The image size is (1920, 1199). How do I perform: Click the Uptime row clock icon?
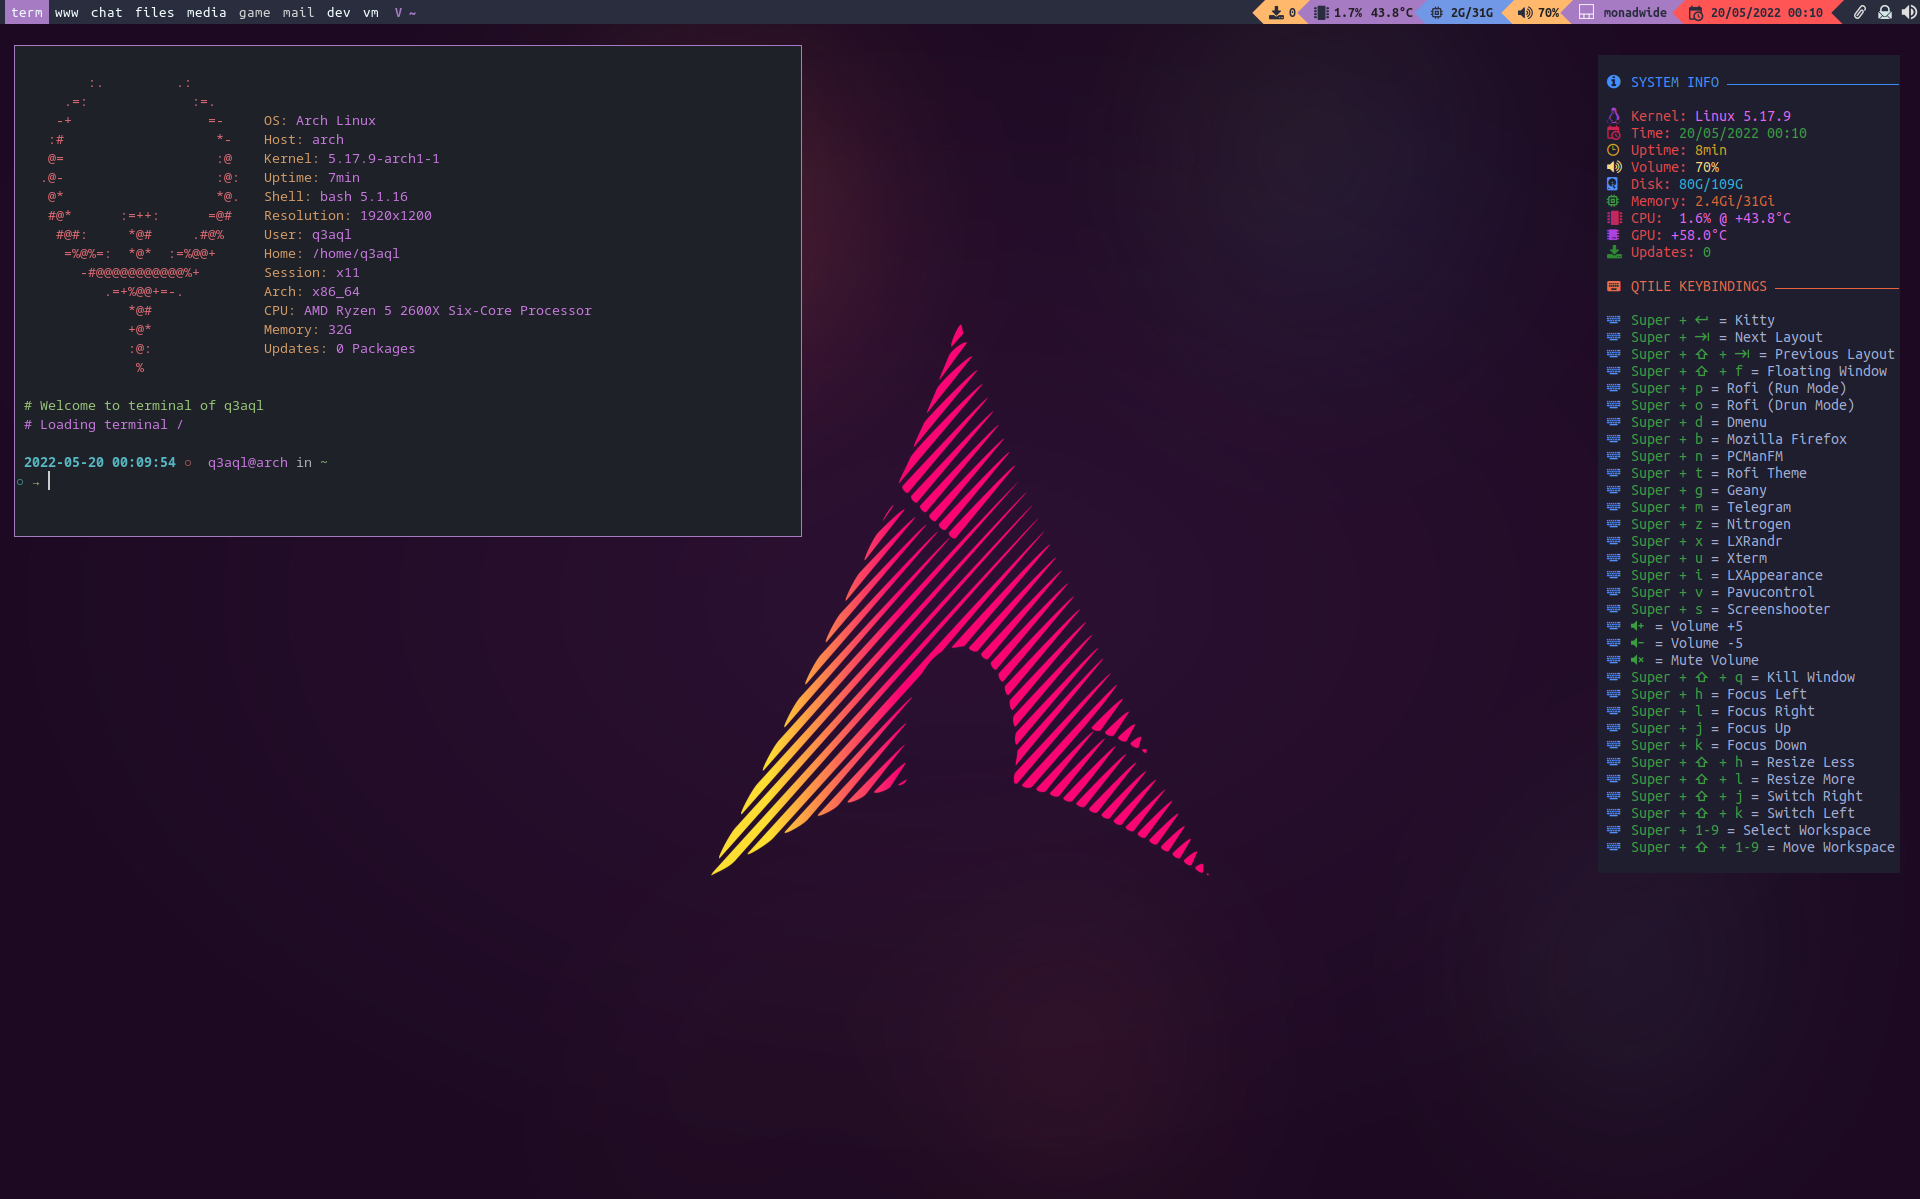[1613, 150]
